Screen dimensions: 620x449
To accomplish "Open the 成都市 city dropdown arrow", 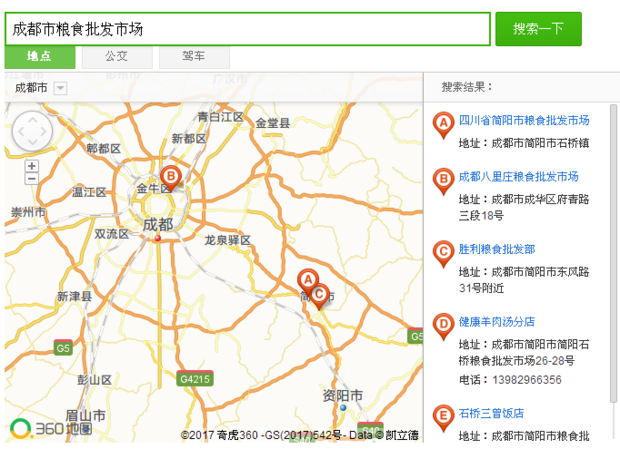I will (x=60, y=88).
